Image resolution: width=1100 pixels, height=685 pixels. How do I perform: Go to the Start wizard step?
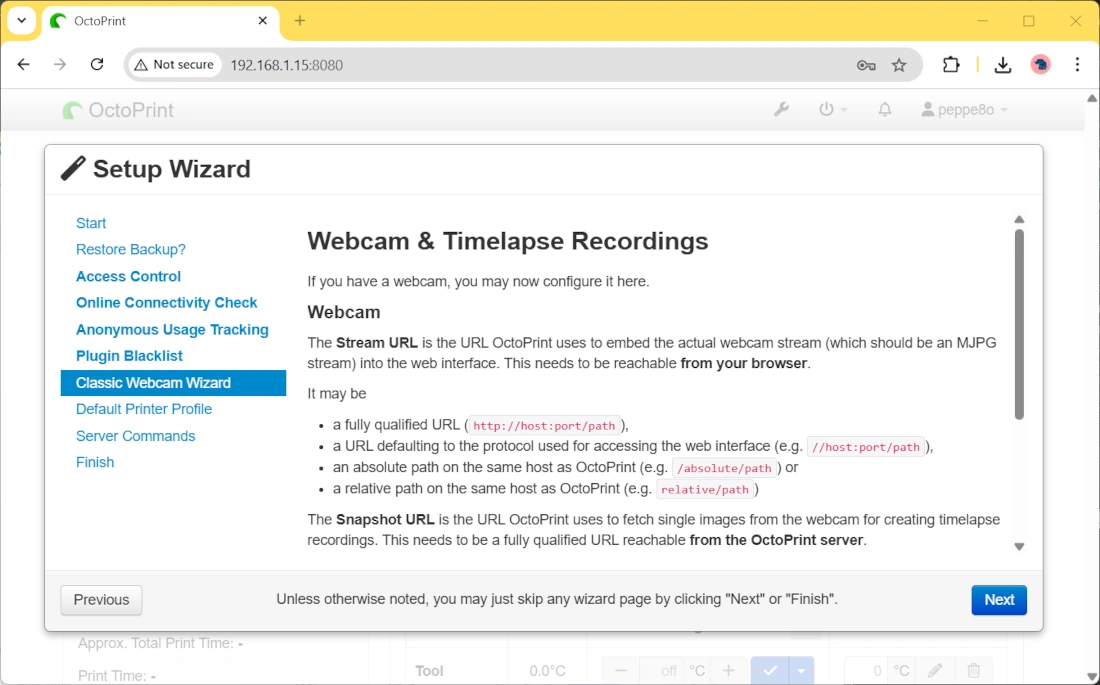coord(91,223)
